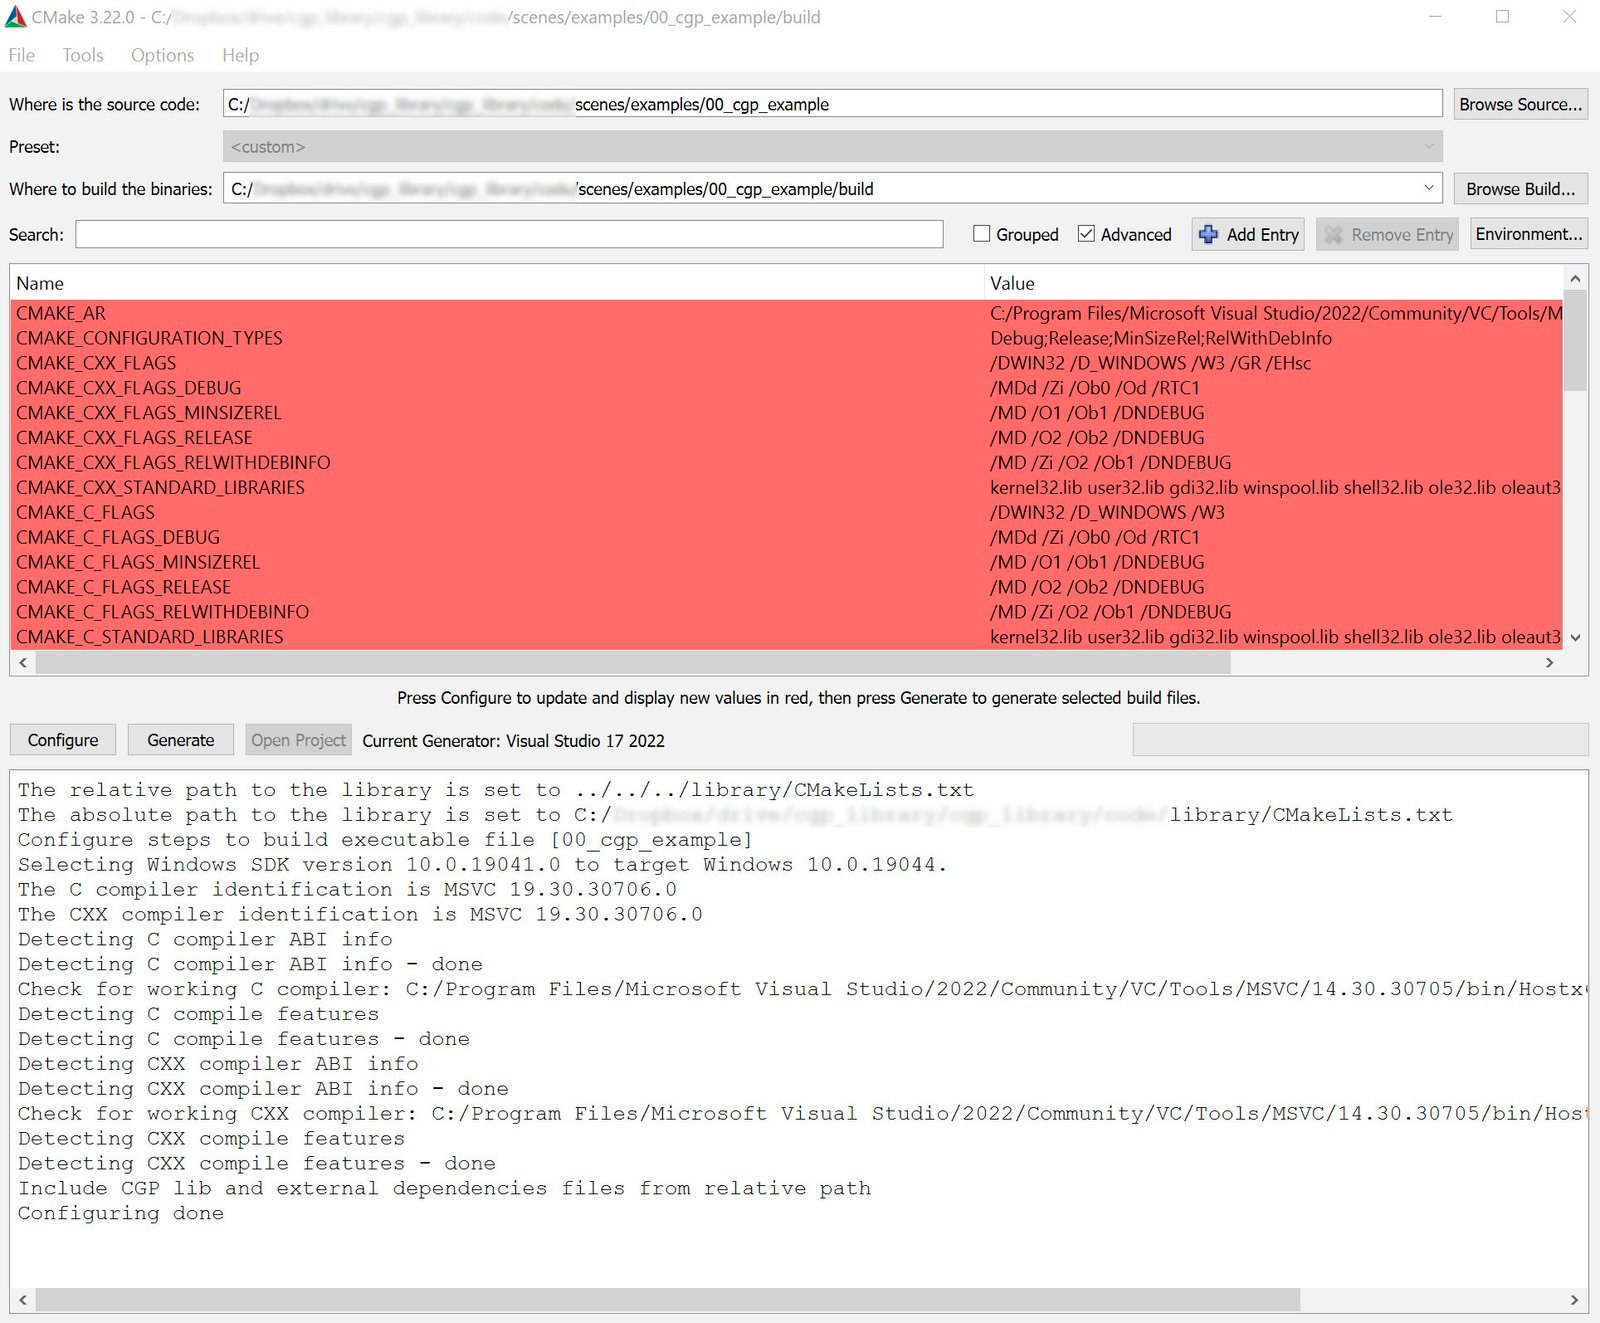Click the Generate button
The height and width of the screenshot is (1323, 1600).
pos(181,740)
